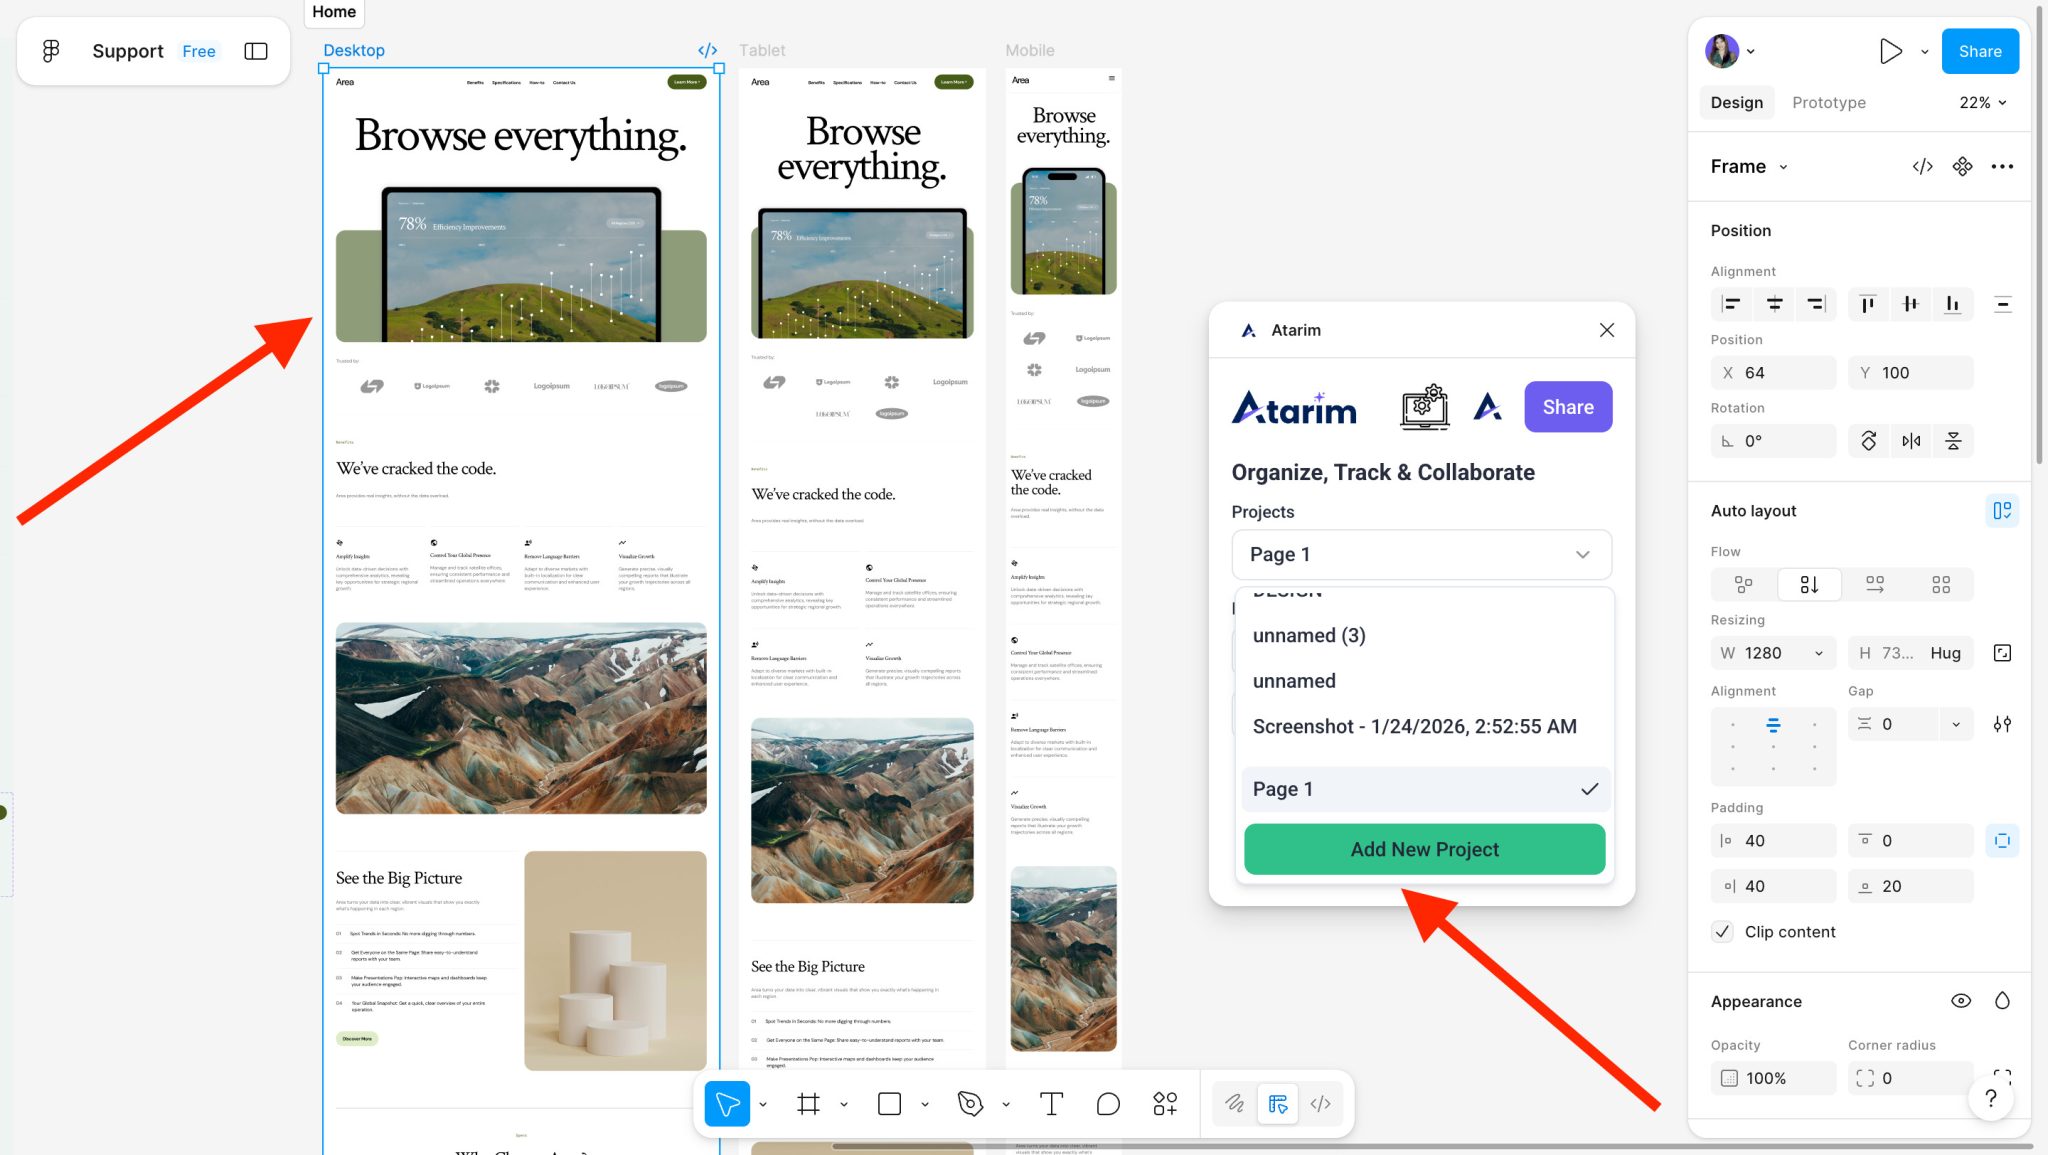The width and height of the screenshot is (2048, 1155).
Task: Toggle the sidebar panel icon near Support
Action: tap(256, 51)
